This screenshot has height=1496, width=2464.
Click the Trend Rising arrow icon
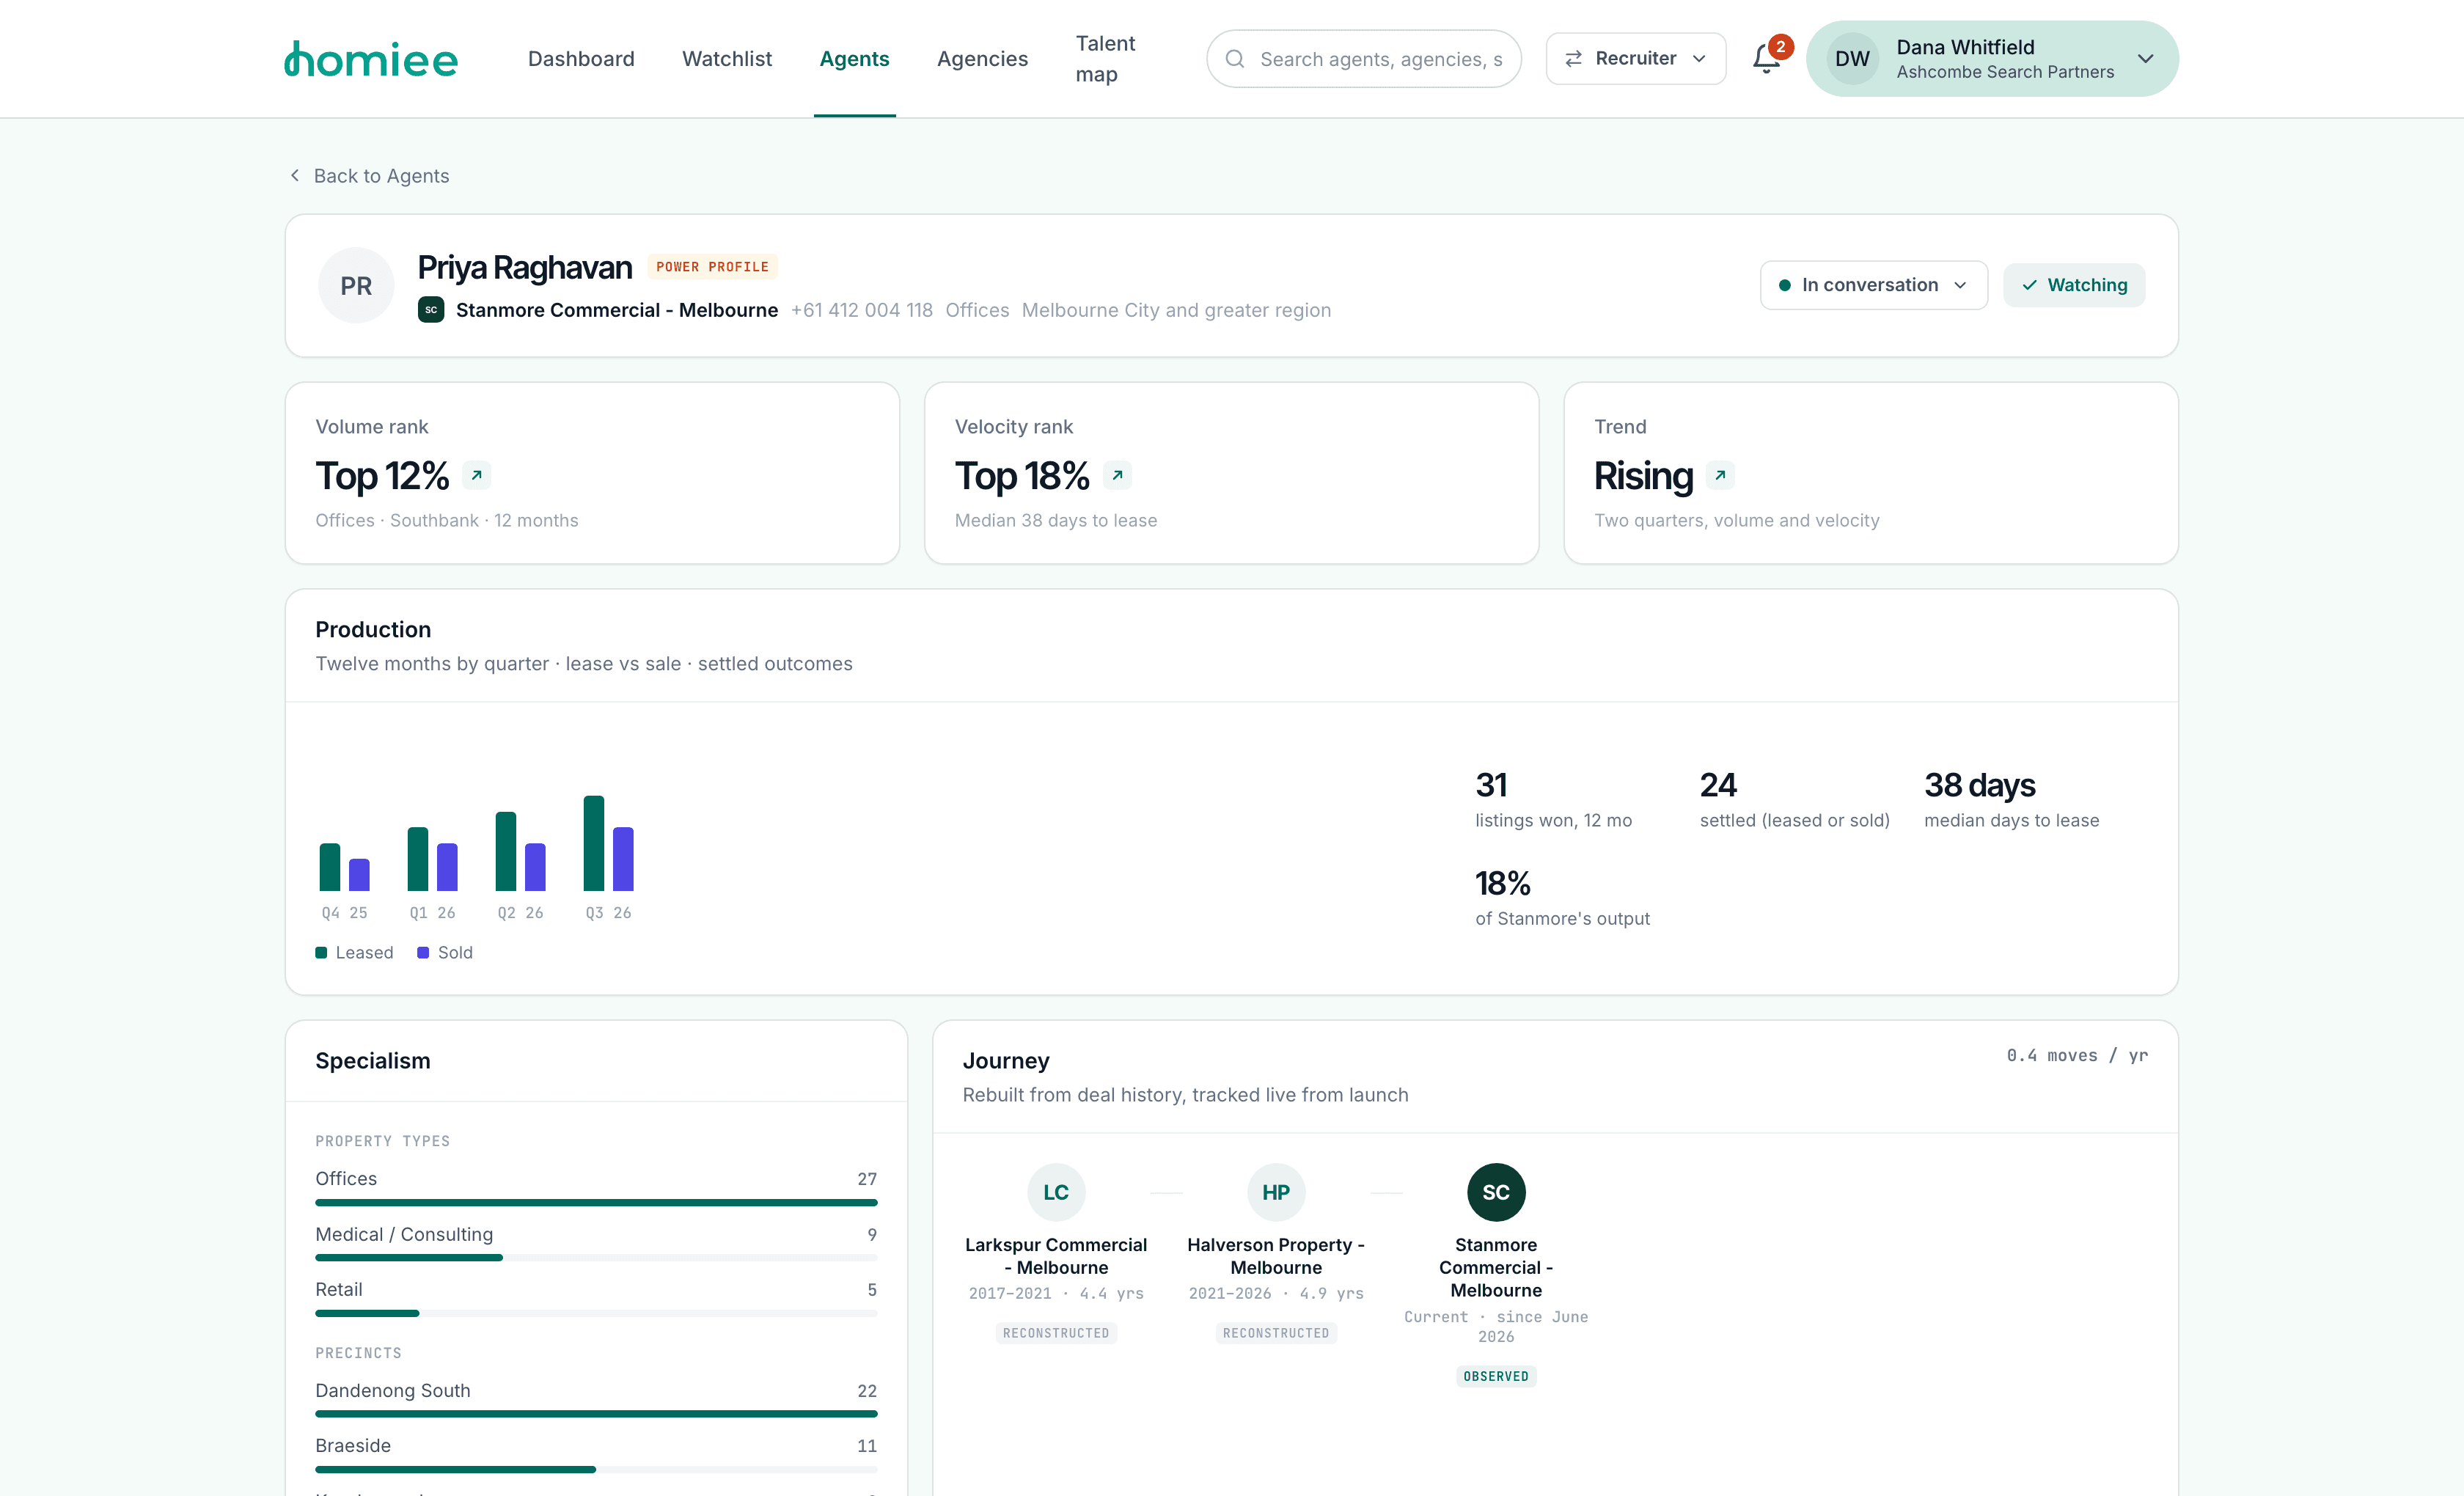coord(1720,476)
